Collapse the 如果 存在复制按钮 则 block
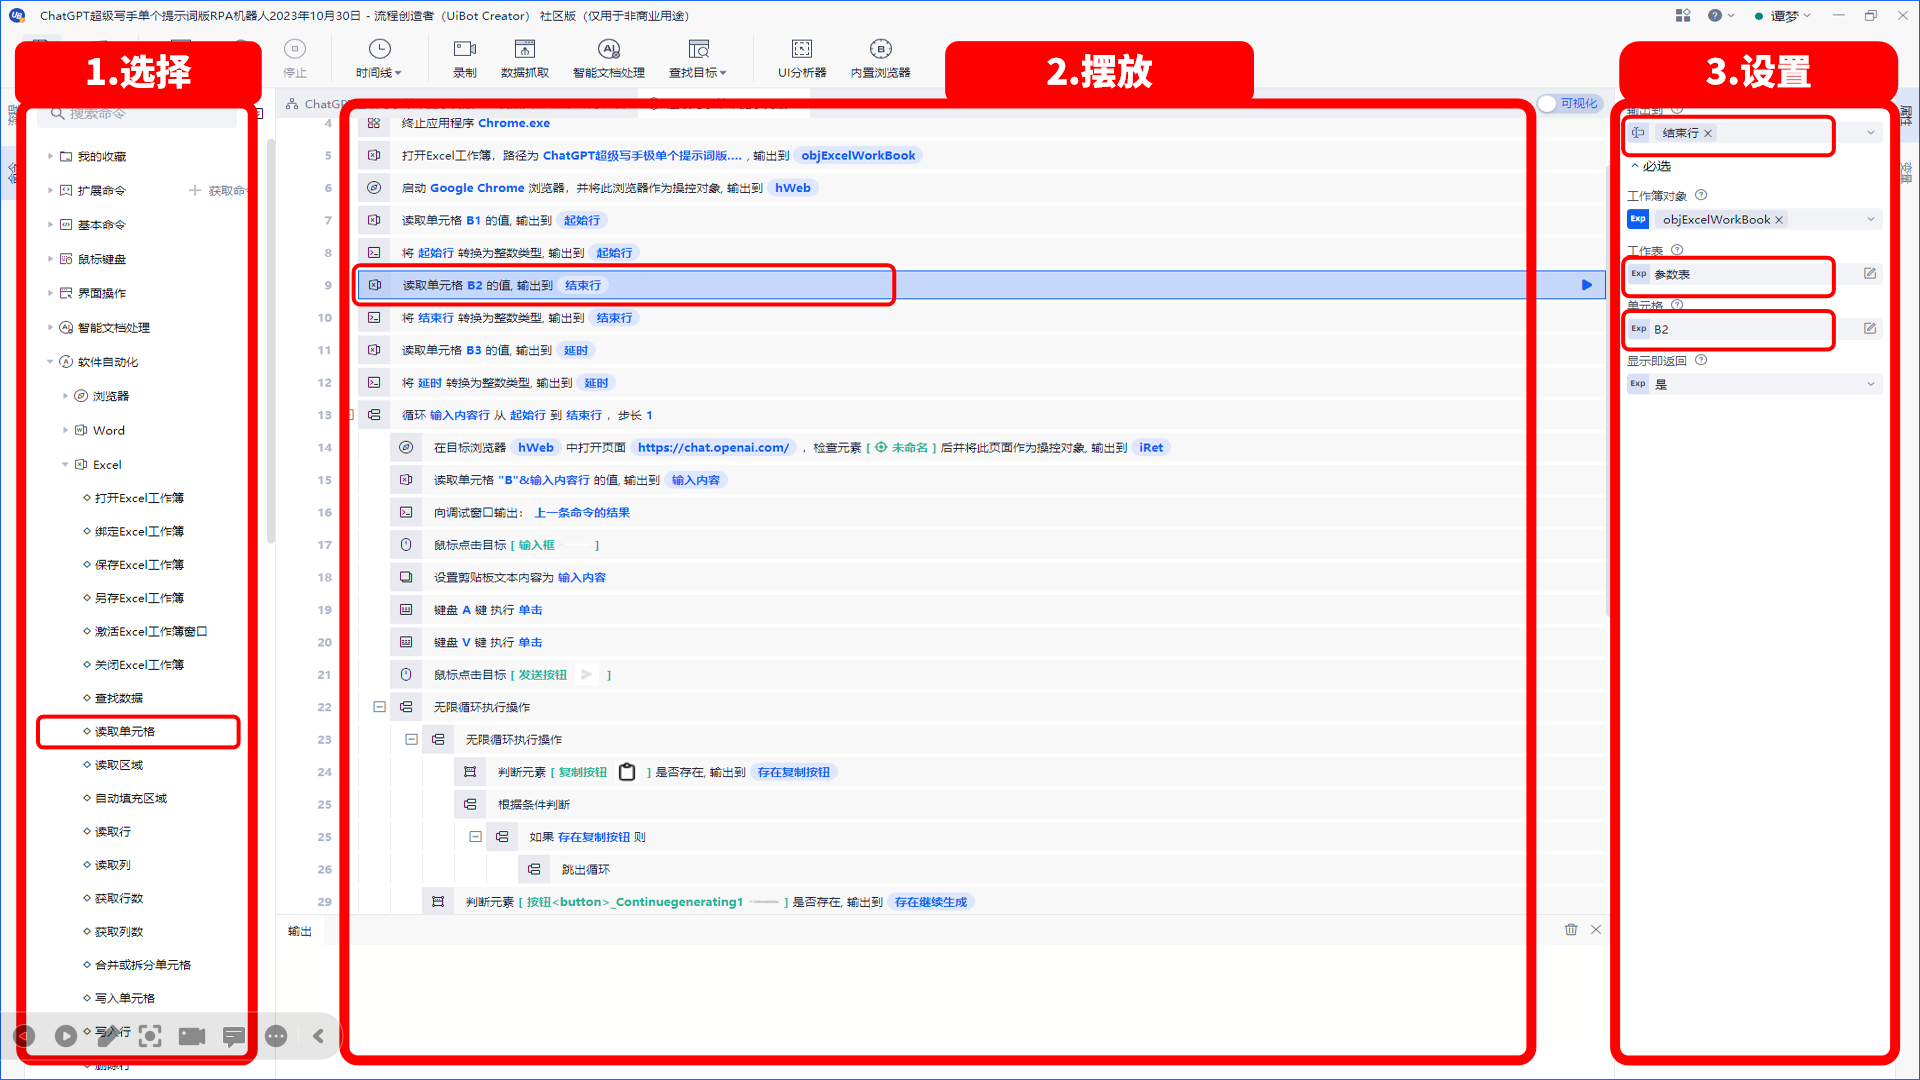1920x1080 pixels. [475, 837]
